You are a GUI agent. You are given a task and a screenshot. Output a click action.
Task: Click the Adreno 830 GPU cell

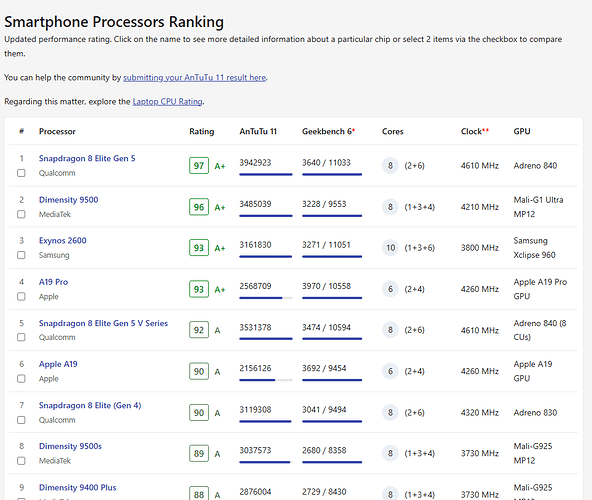point(535,413)
